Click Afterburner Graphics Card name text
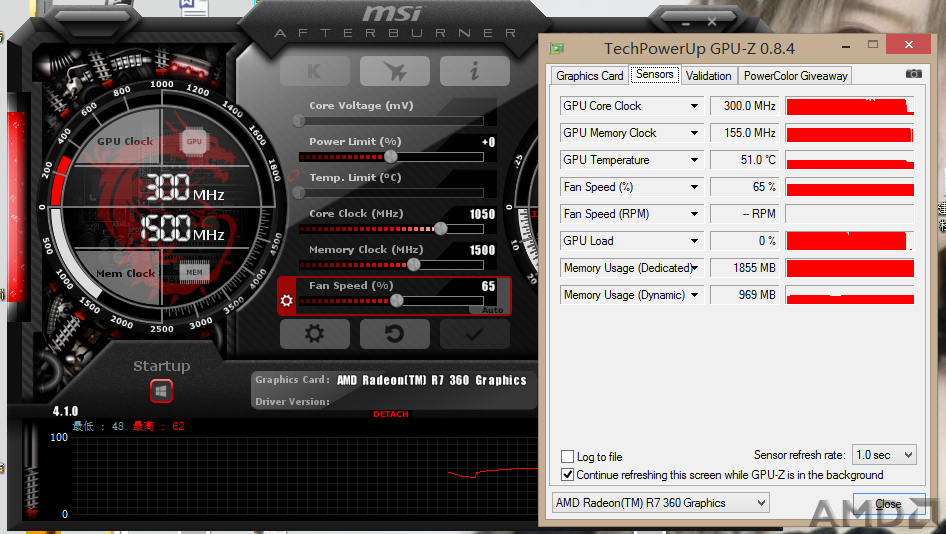946x534 pixels. click(431, 380)
